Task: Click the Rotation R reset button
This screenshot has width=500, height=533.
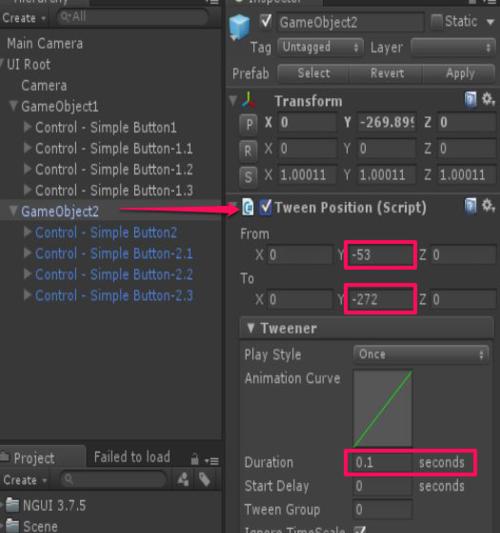Action: [248, 150]
